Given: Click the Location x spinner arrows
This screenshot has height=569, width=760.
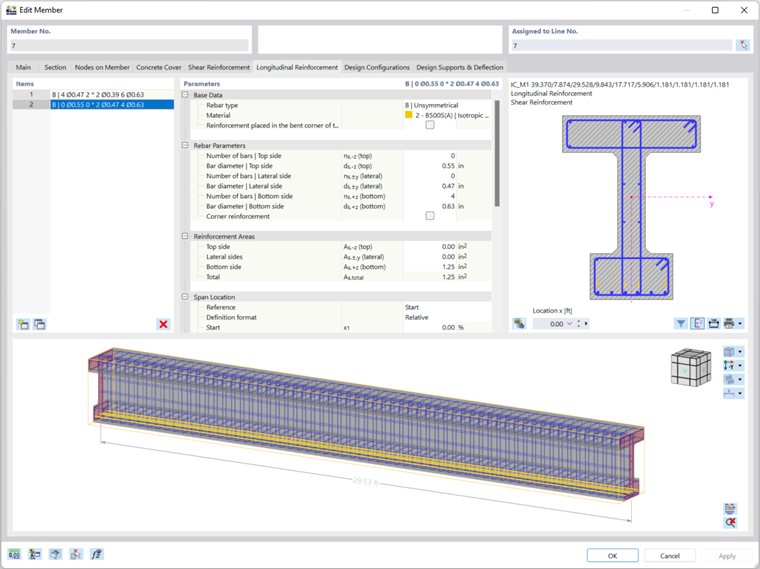Looking at the screenshot, I should (x=578, y=324).
